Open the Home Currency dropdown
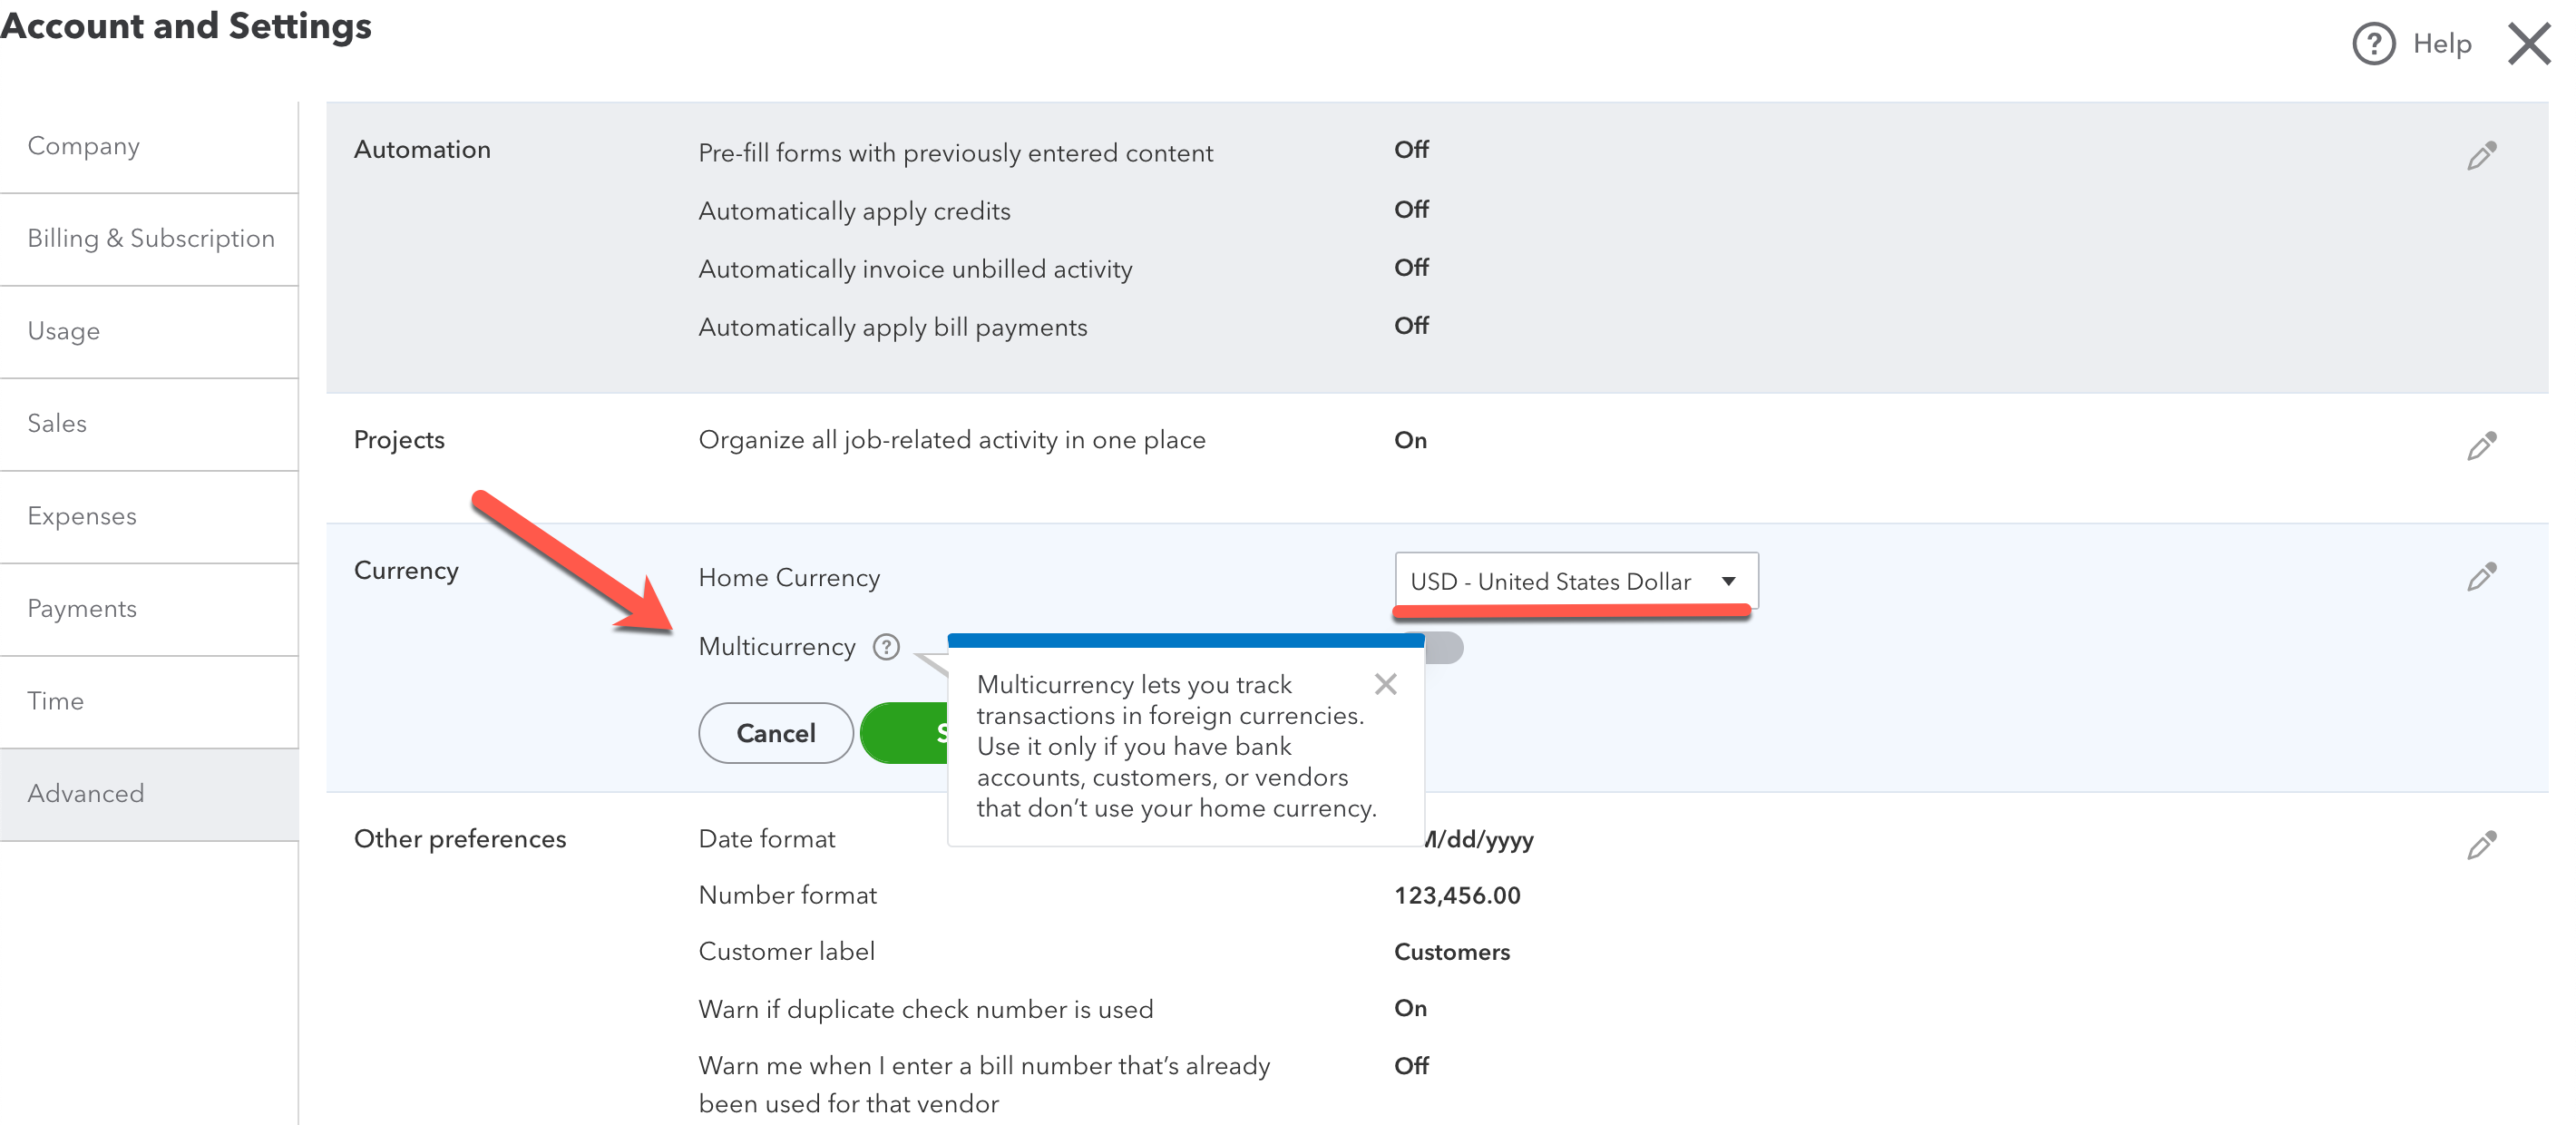Viewport: 2576px width, 1125px height. coord(1550,581)
